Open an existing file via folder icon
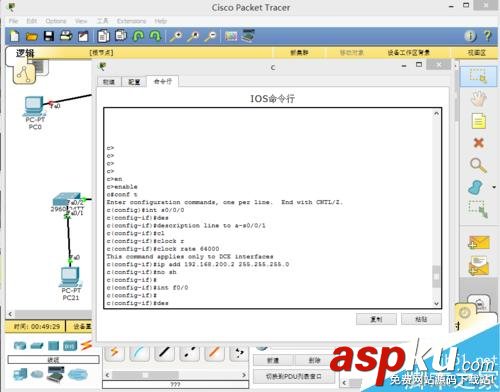Image resolution: width=500 pixels, height=392 pixels. tap(32, 36)
